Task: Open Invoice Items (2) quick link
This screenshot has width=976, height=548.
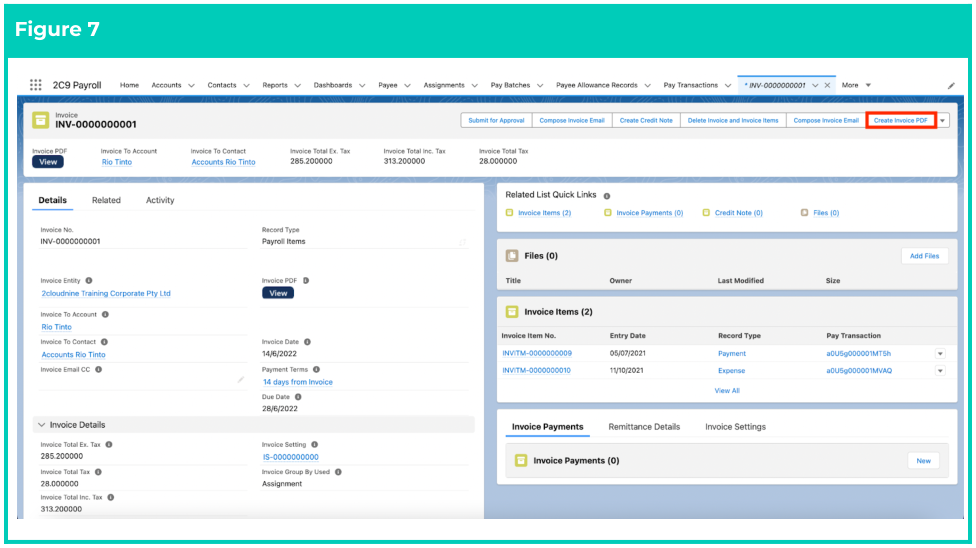Action: pyautogui.click(x=545, y=213)
